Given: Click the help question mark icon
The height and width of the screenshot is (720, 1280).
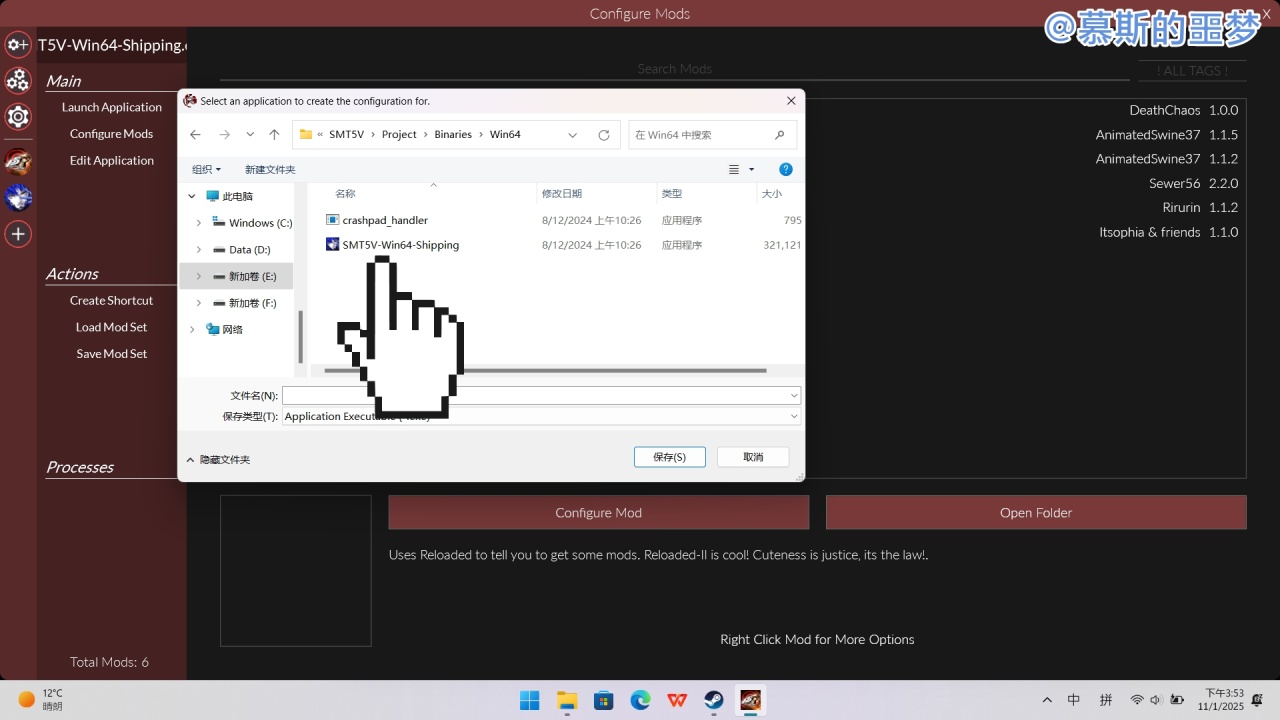Looking at the screenshot, I should [786, 169].
